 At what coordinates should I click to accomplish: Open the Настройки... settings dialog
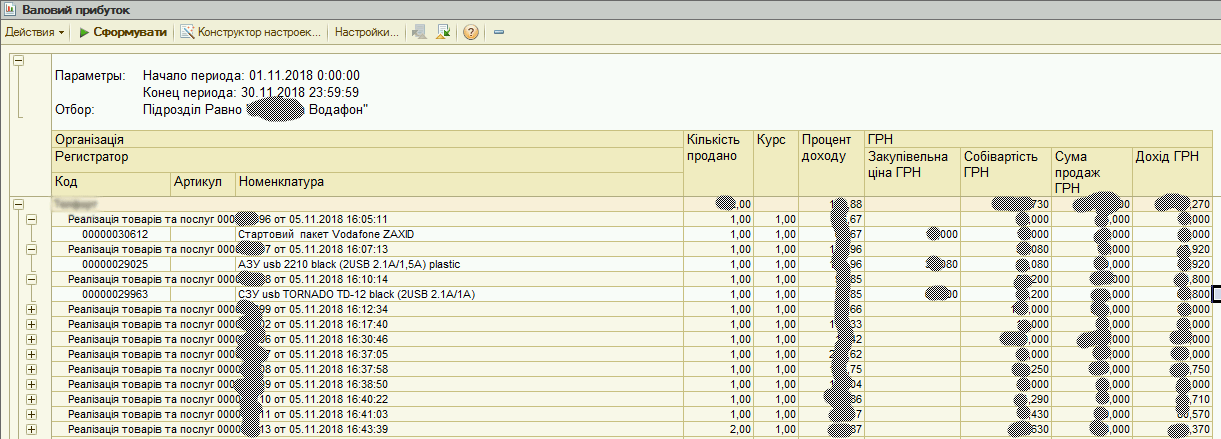click(x=367, y=32)
